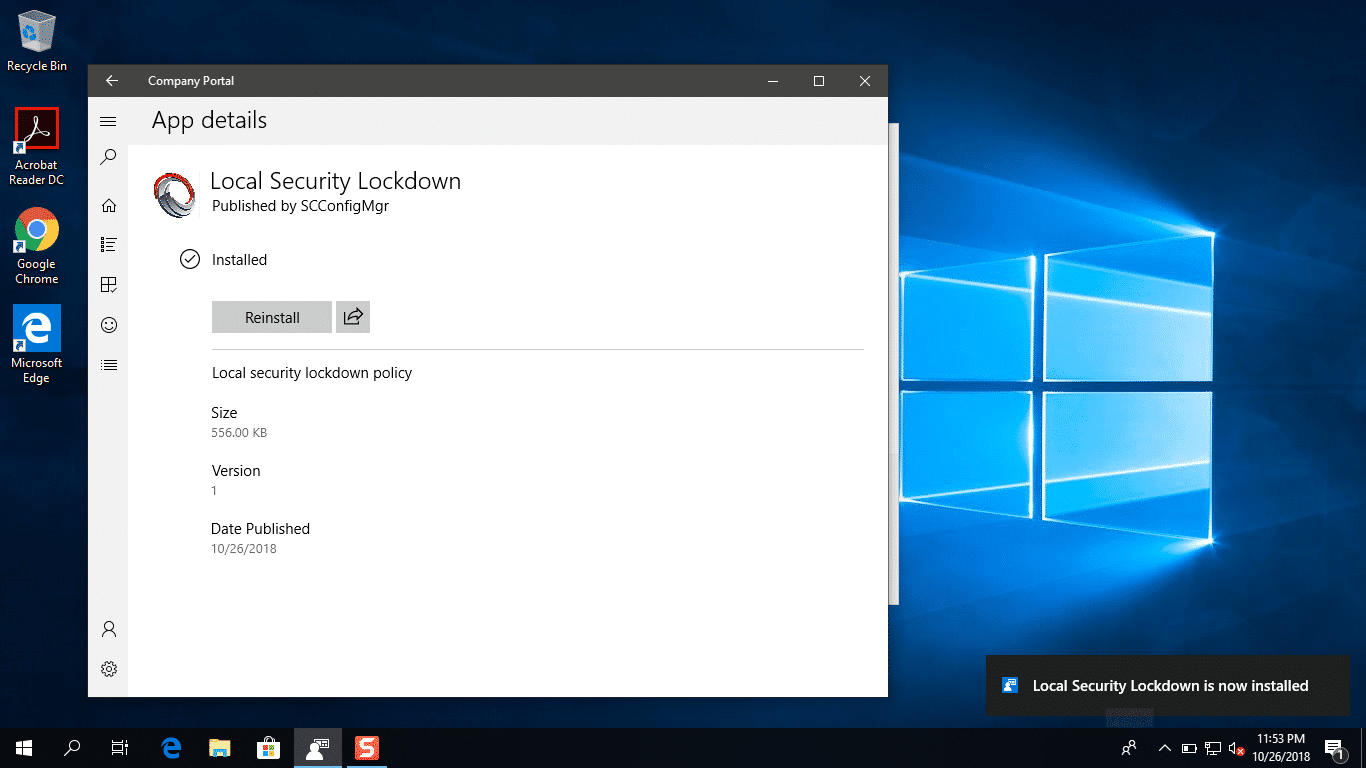1366x768 pixels.
Task: Open Task View on taskbar
Action: (x=120, y=747)
